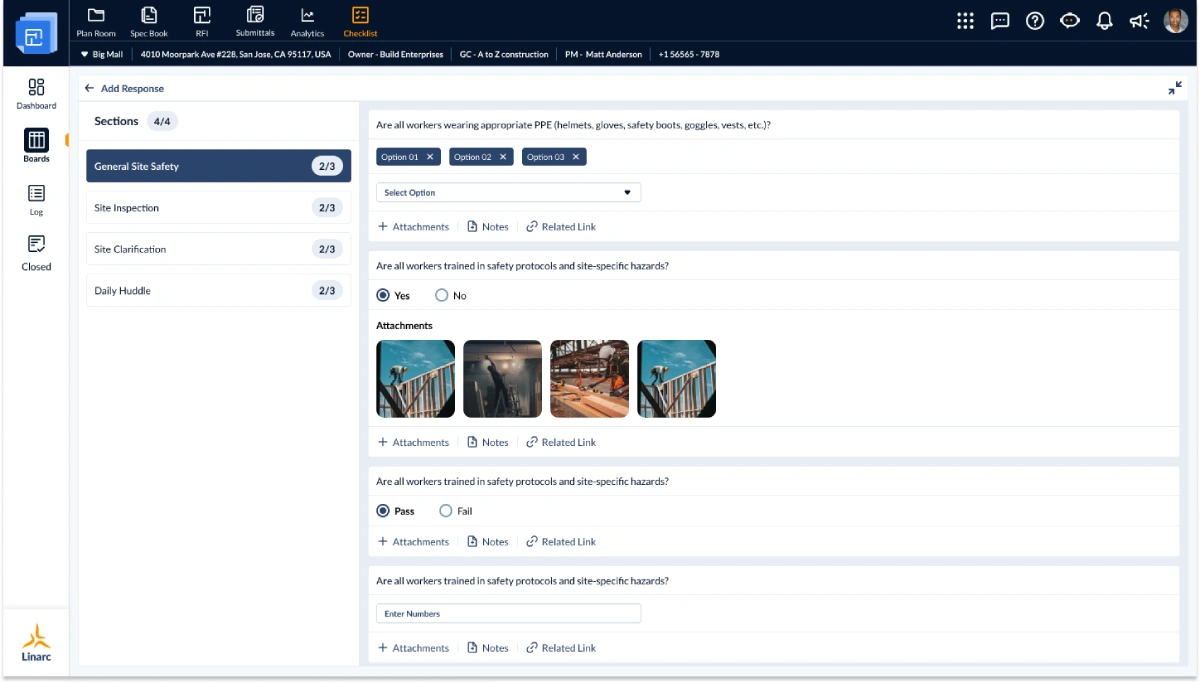
Task: Remove Option 02 tag
Action: [503, 157]
